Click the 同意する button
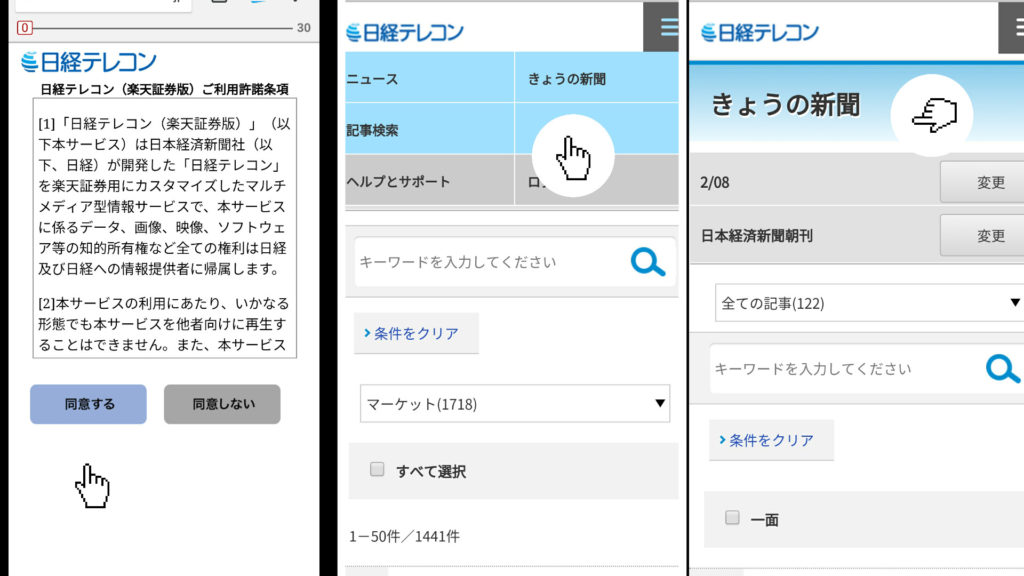 click(88, 404)
